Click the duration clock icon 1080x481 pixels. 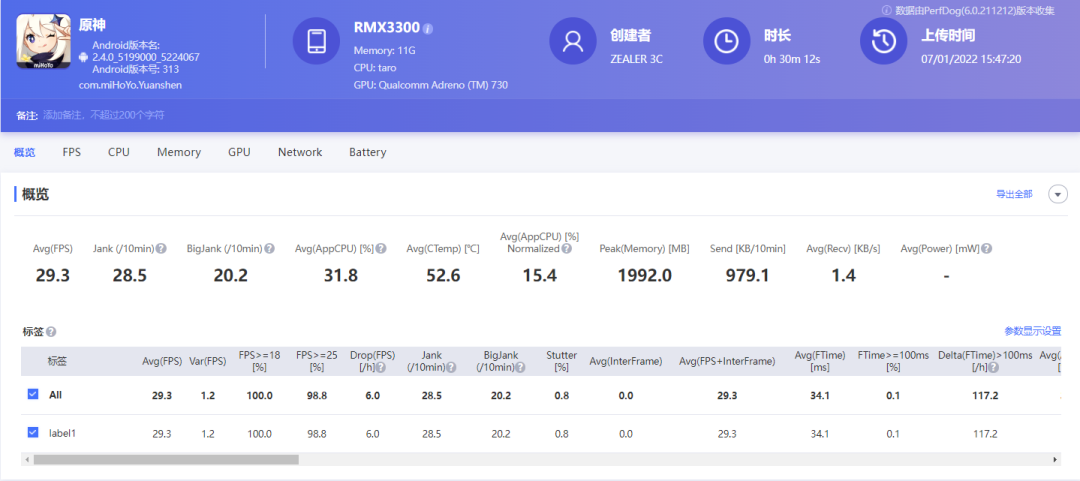click(x=726, y=41)
